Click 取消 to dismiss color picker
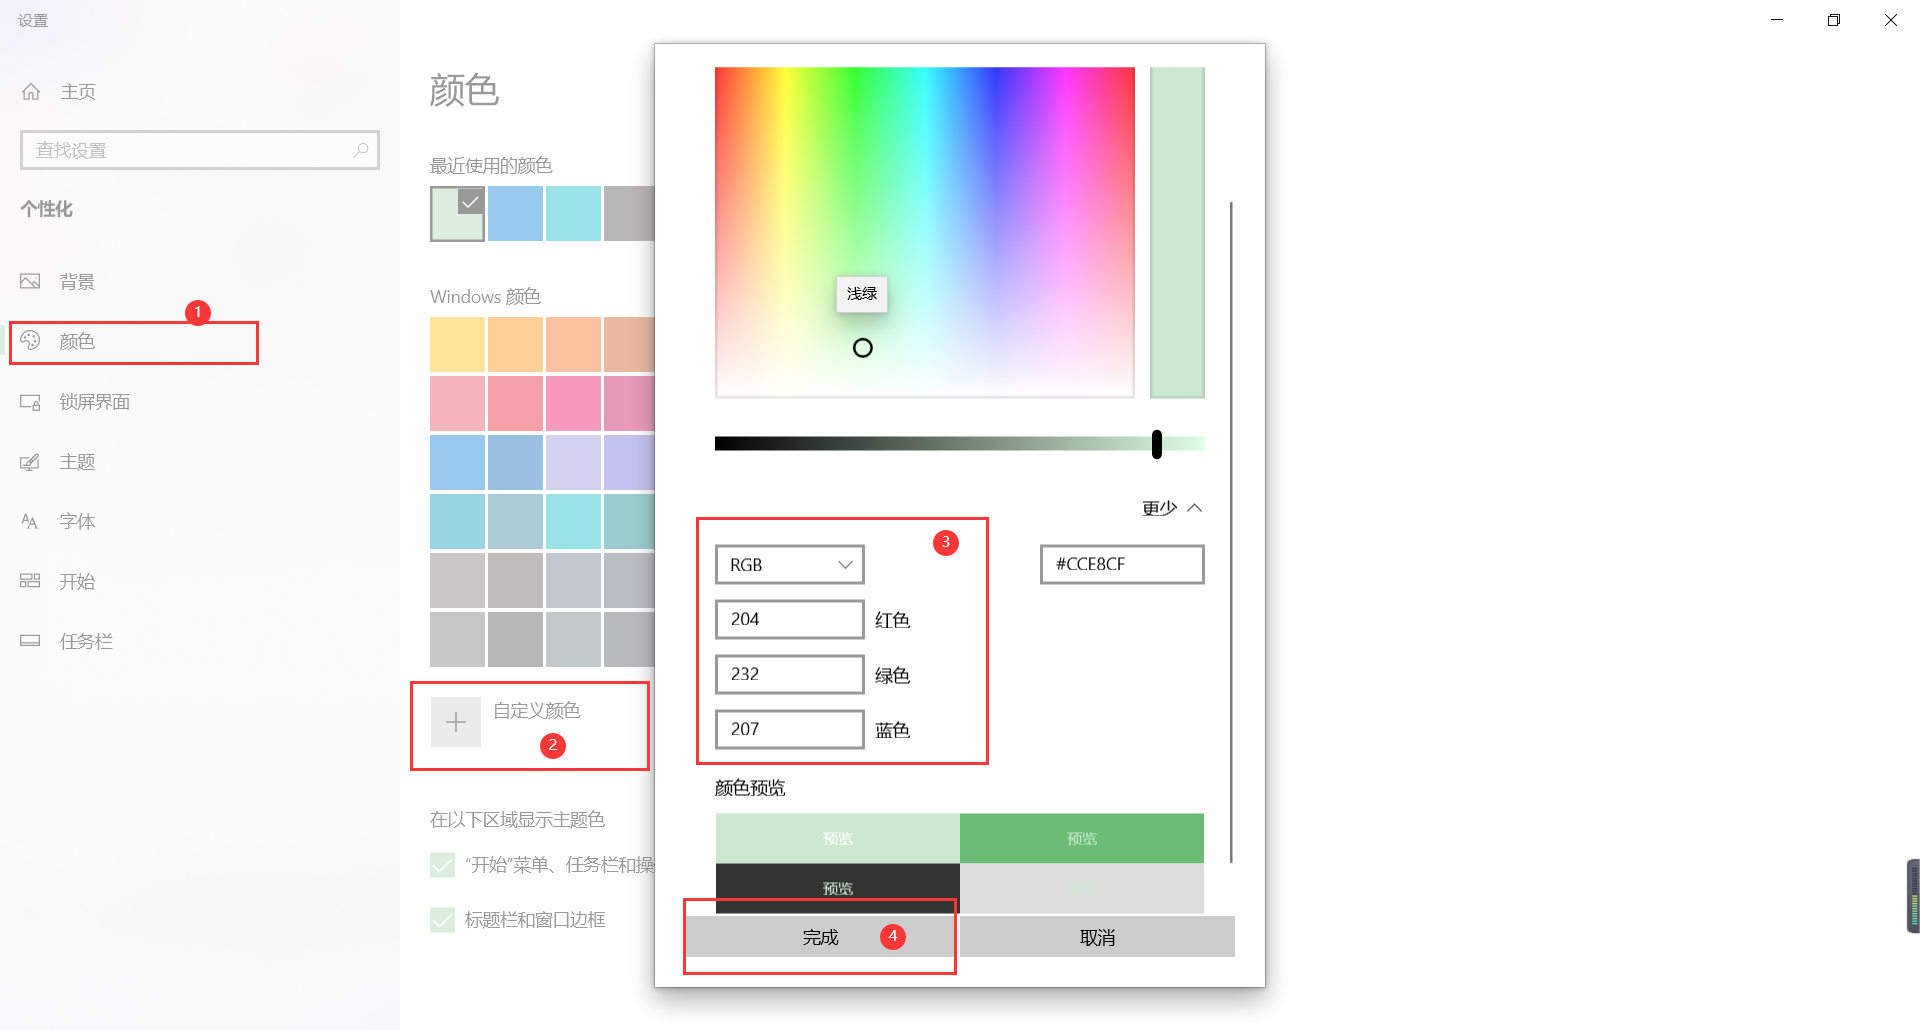 click(1097, 937)
